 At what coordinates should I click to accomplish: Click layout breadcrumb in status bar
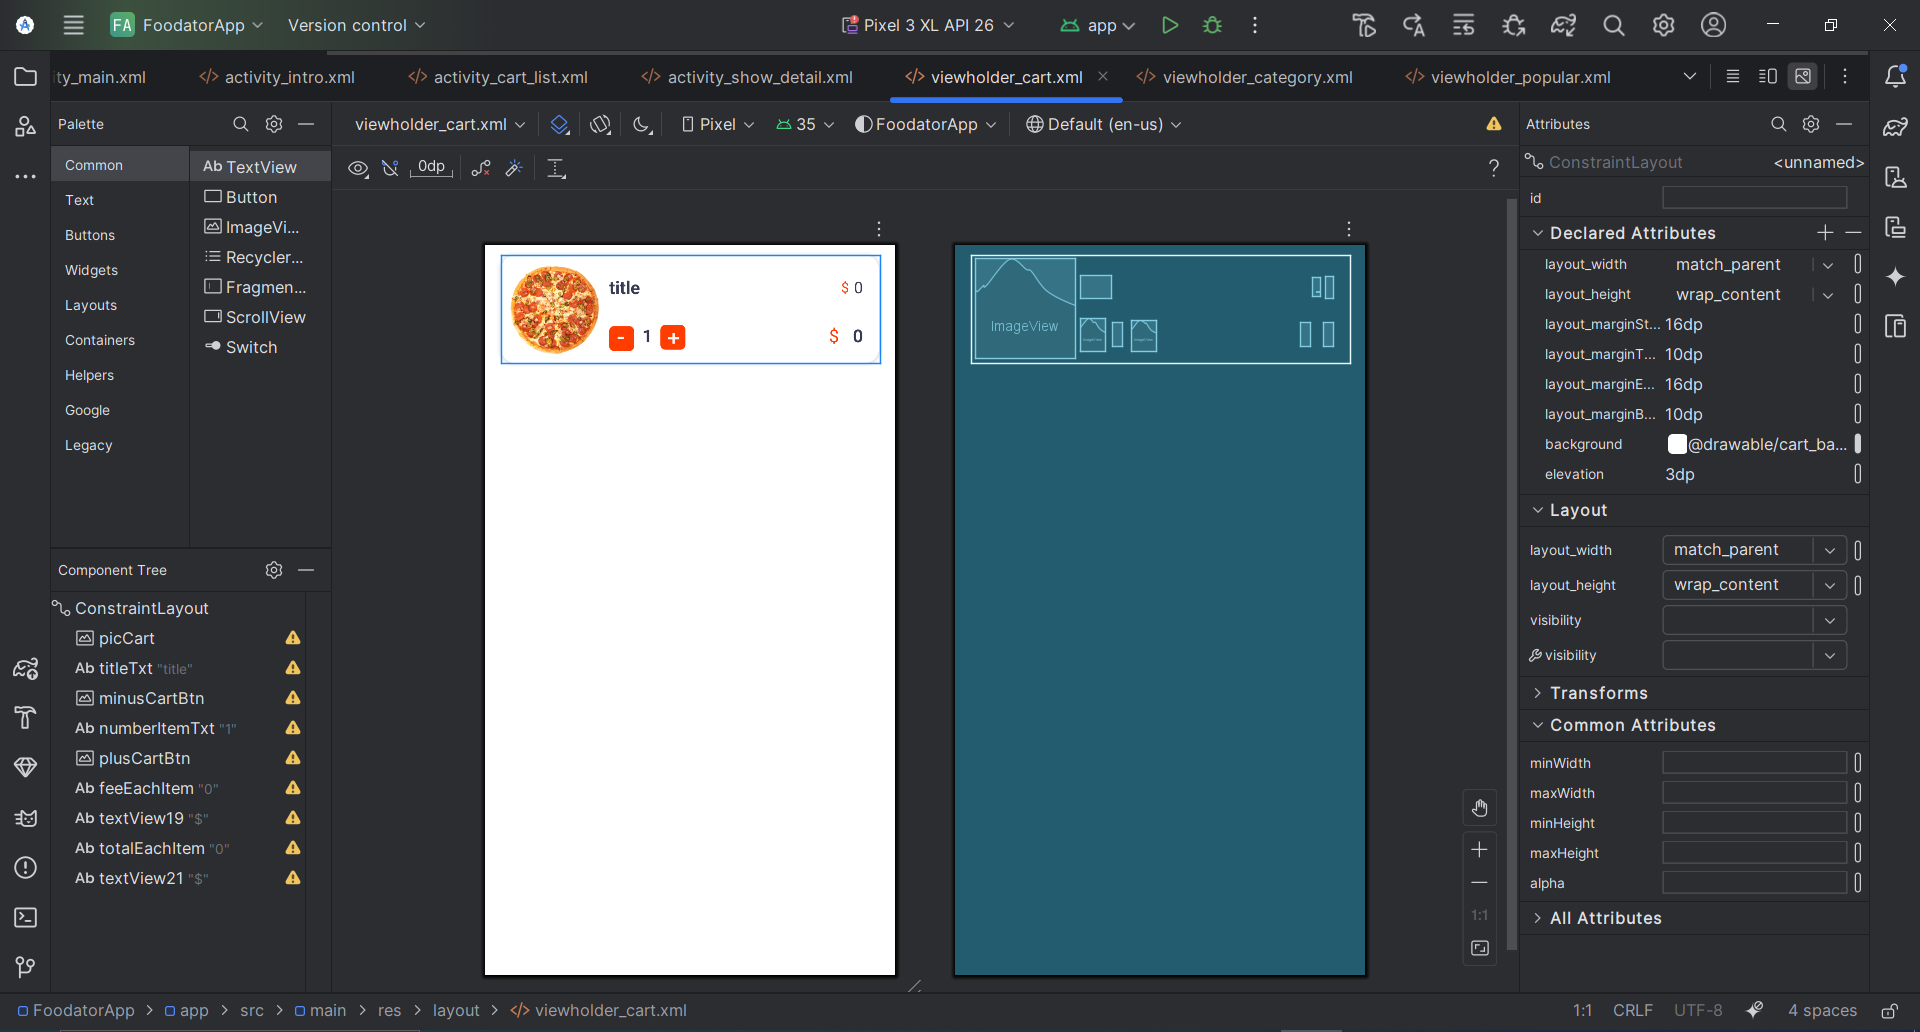coord(456,1011)
